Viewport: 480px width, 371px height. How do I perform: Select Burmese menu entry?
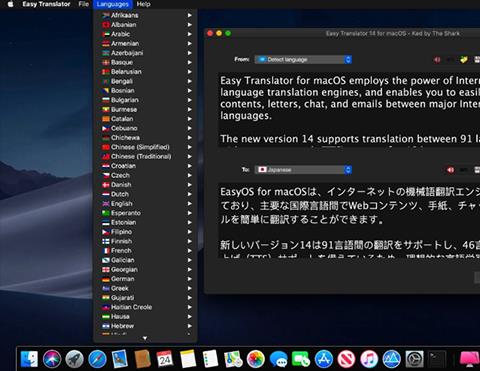click(x=145, y=109)
